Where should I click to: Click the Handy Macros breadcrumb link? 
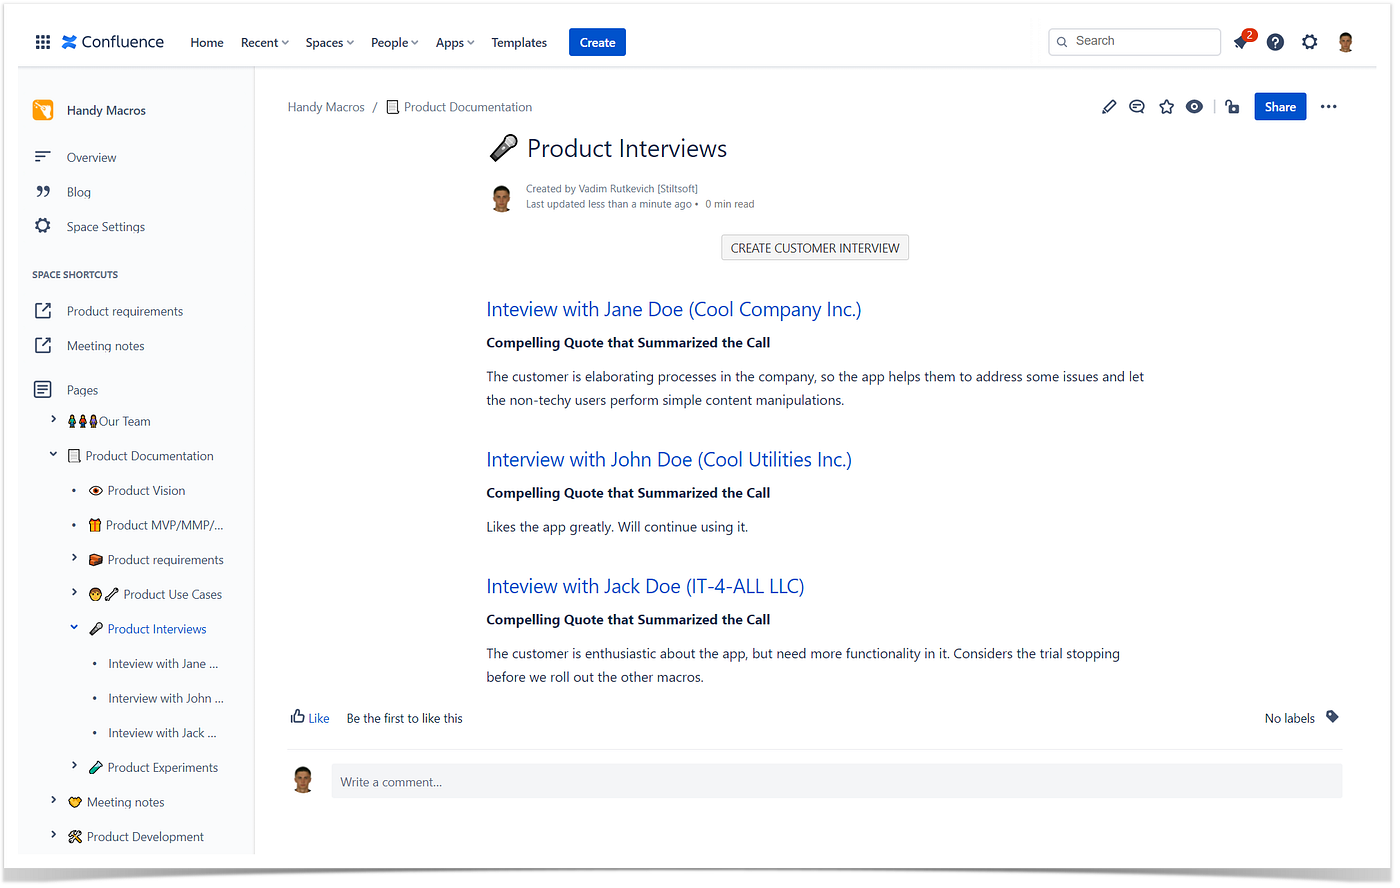pos(326,107)
